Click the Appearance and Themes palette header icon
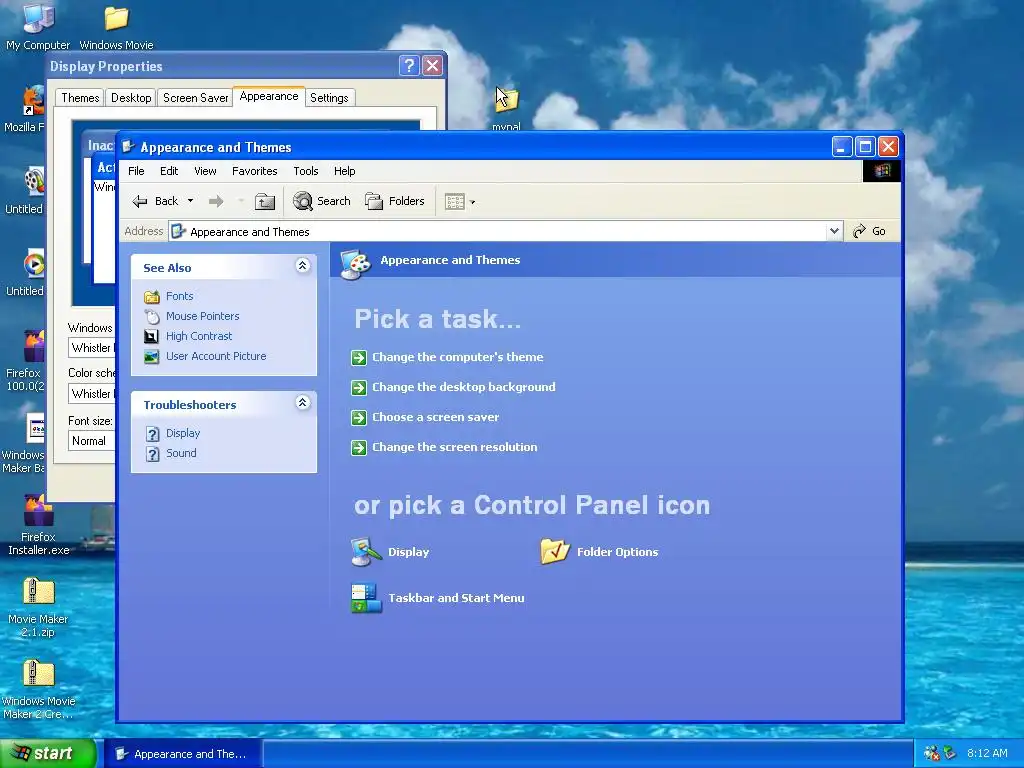This screenshot has width=1024, height=768. (x=356, y=263)
